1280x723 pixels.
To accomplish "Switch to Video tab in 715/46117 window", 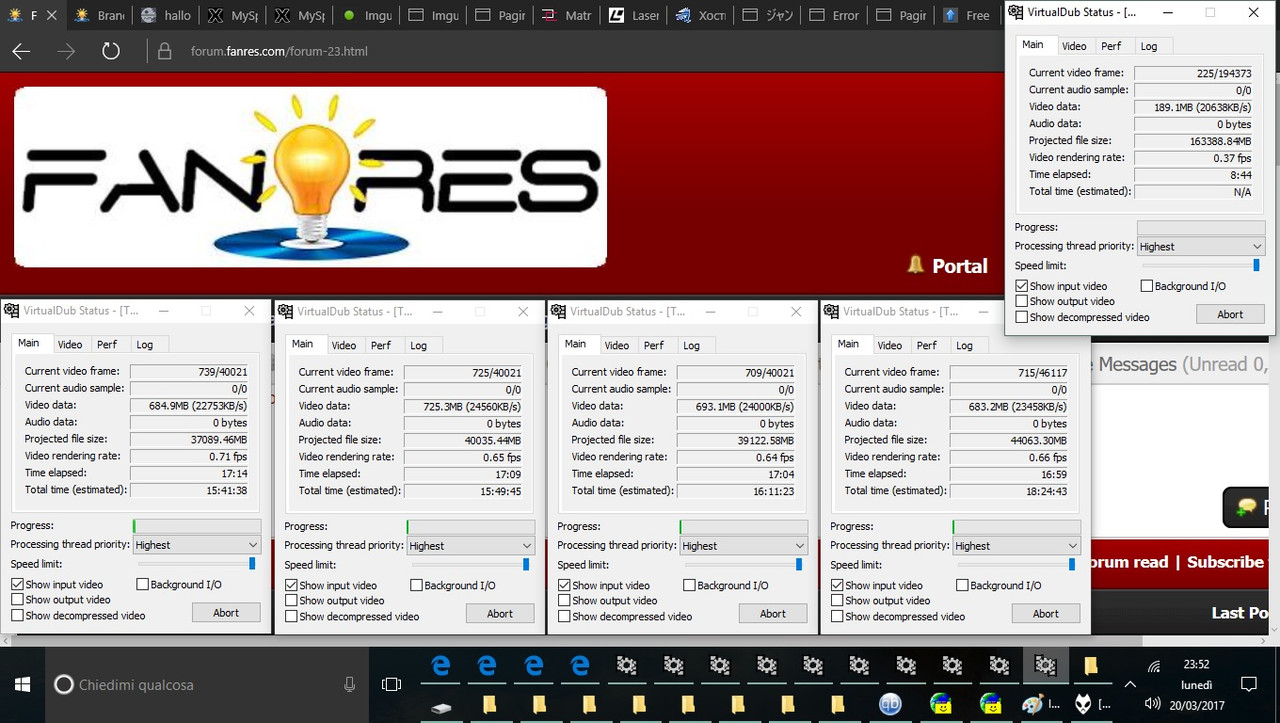I will pyautogui.click(x=890, y=345).
